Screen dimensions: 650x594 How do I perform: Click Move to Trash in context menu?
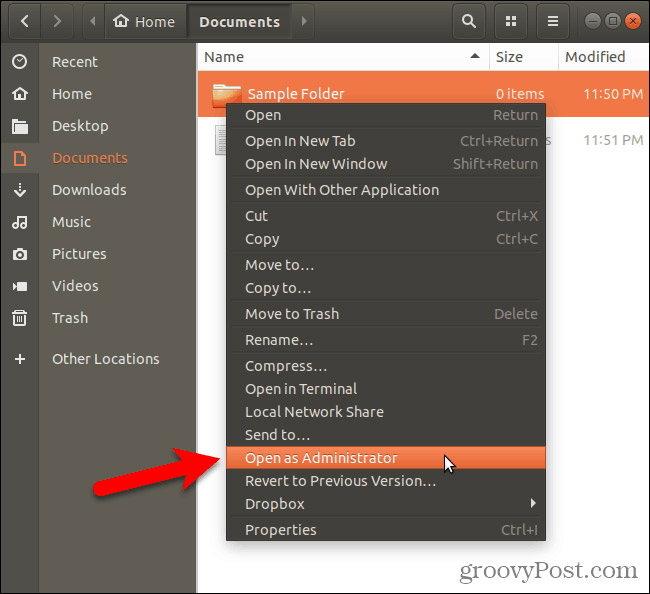(292, 314)
